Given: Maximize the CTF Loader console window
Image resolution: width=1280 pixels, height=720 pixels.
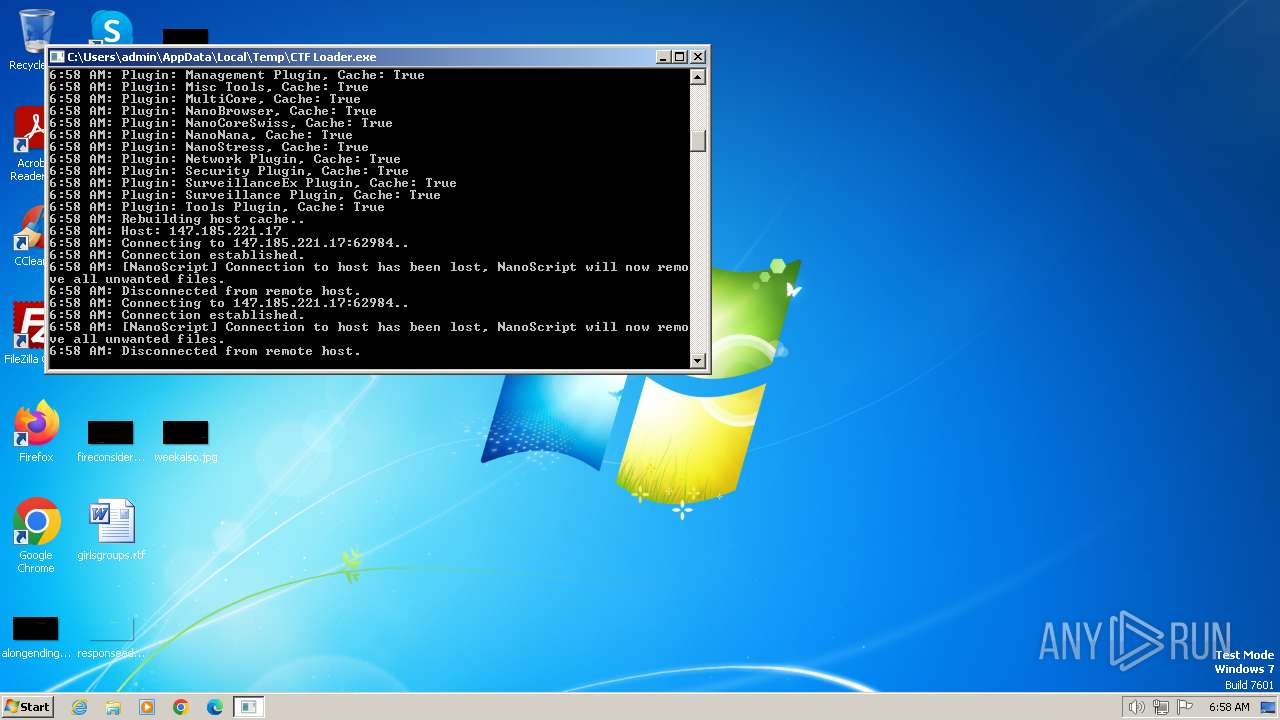Looking at the screenshot, I should (680, 57).
